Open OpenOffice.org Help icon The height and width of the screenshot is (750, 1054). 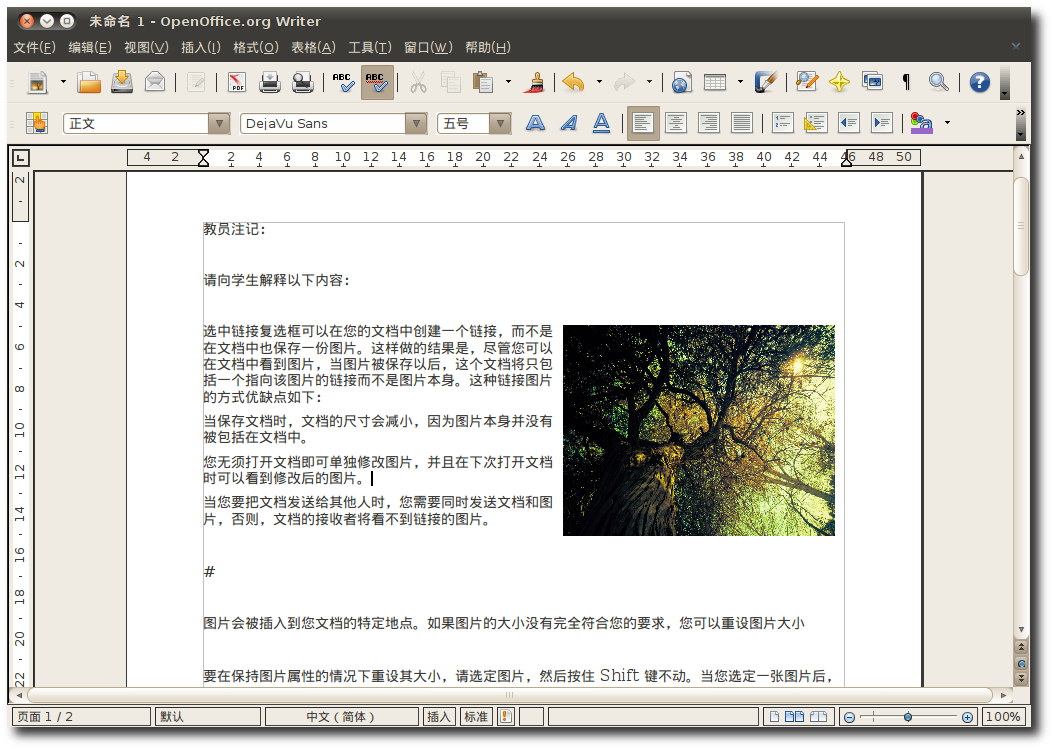click(979, 83)
